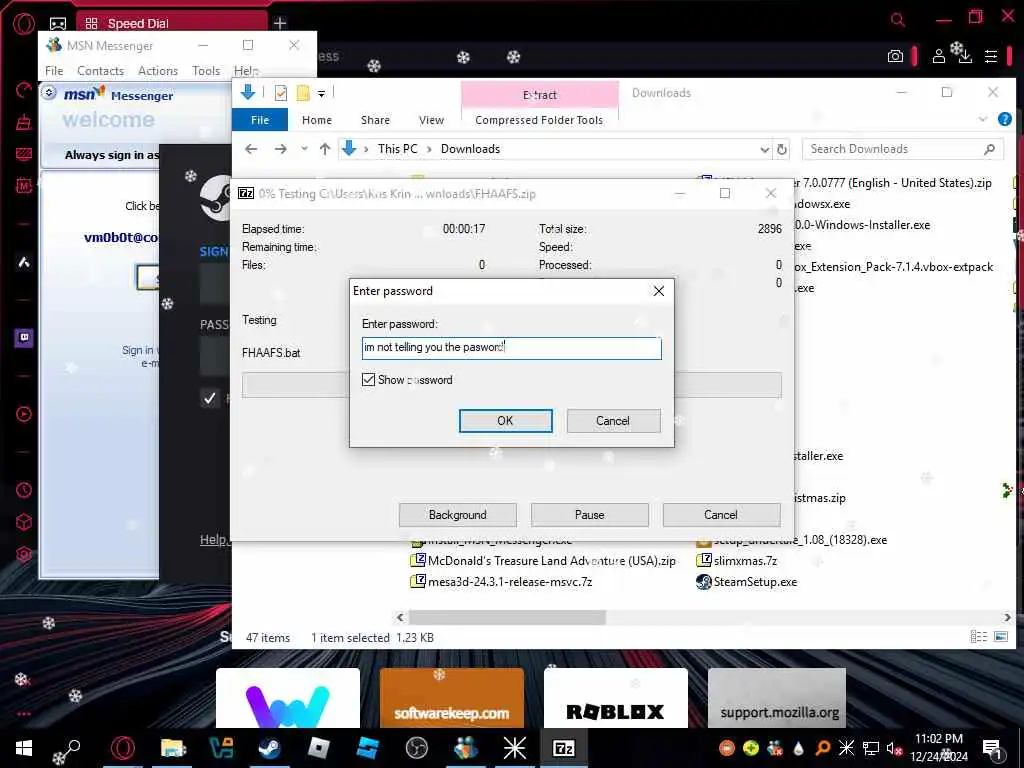
Task: Click Cancel button in 7-Zip testing window
Action: click(721, 515)
